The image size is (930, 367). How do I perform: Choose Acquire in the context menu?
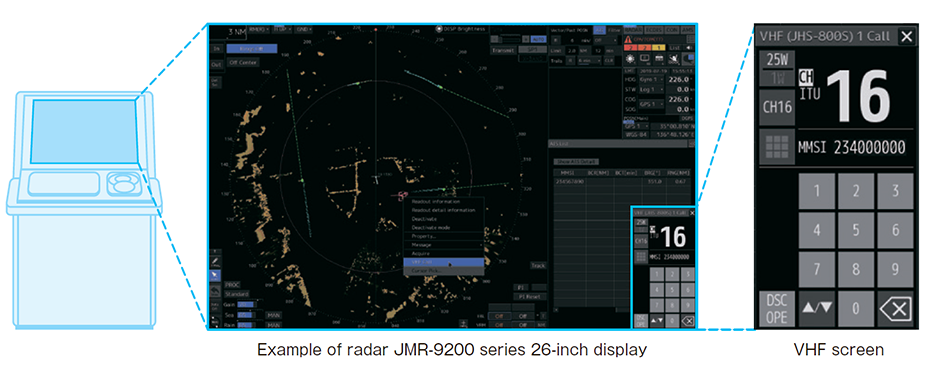[x=444, y=253]
